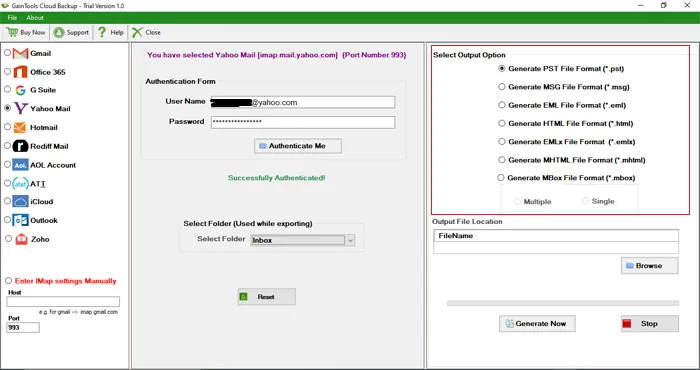
Task: Choose Generate MHTML File Format option
Action: click(502, 160)
